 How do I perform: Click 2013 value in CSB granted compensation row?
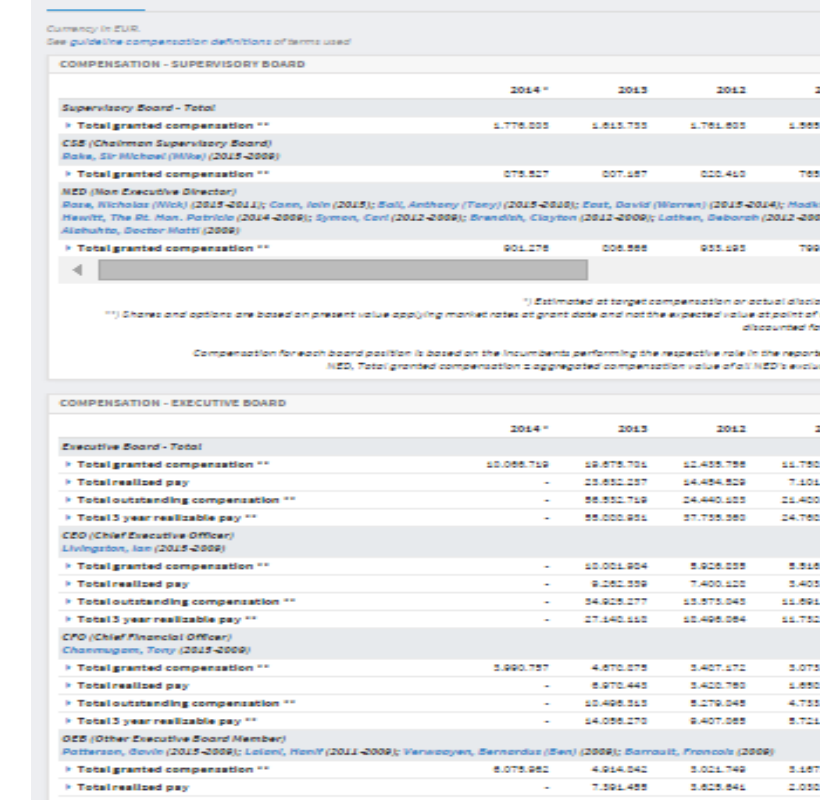point(624,174)
